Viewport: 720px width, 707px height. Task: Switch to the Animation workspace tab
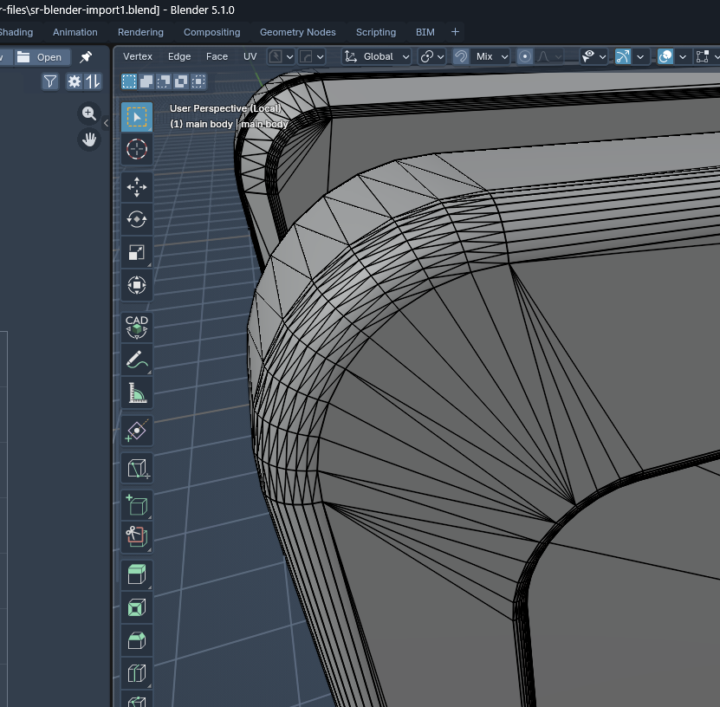pos(75,32)
